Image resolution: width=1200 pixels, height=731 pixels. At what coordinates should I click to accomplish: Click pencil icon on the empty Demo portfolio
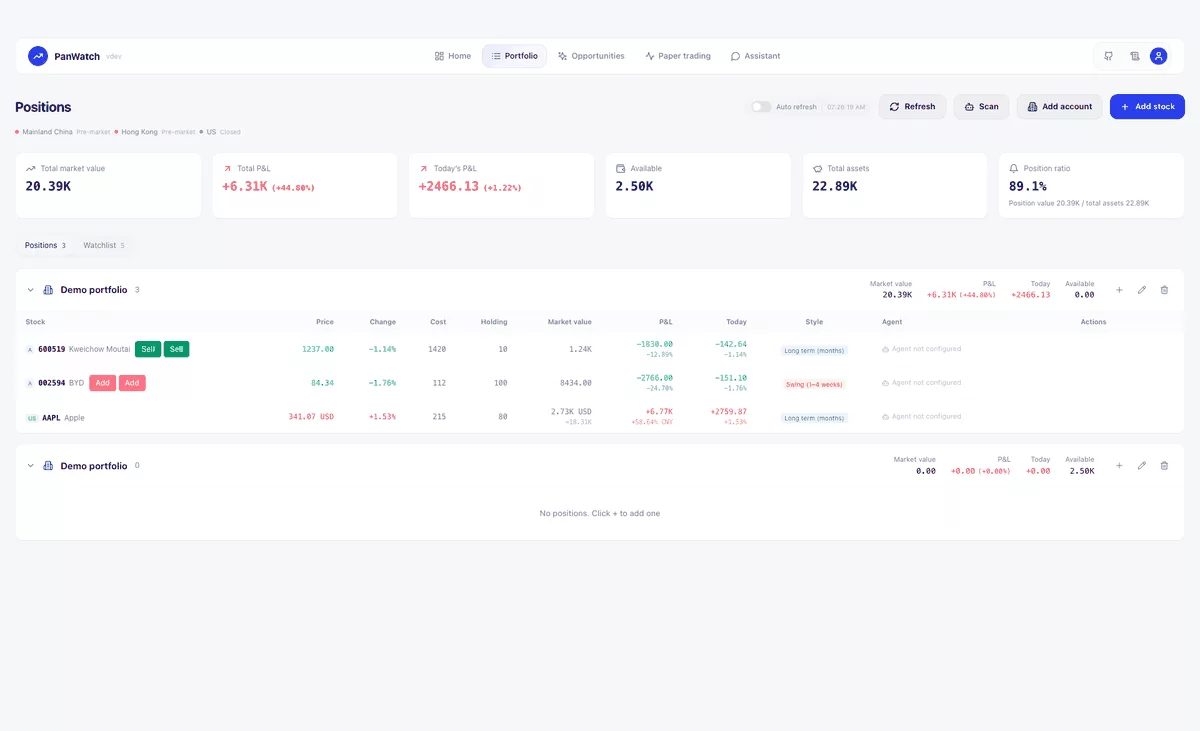(x=1142, y=466)
